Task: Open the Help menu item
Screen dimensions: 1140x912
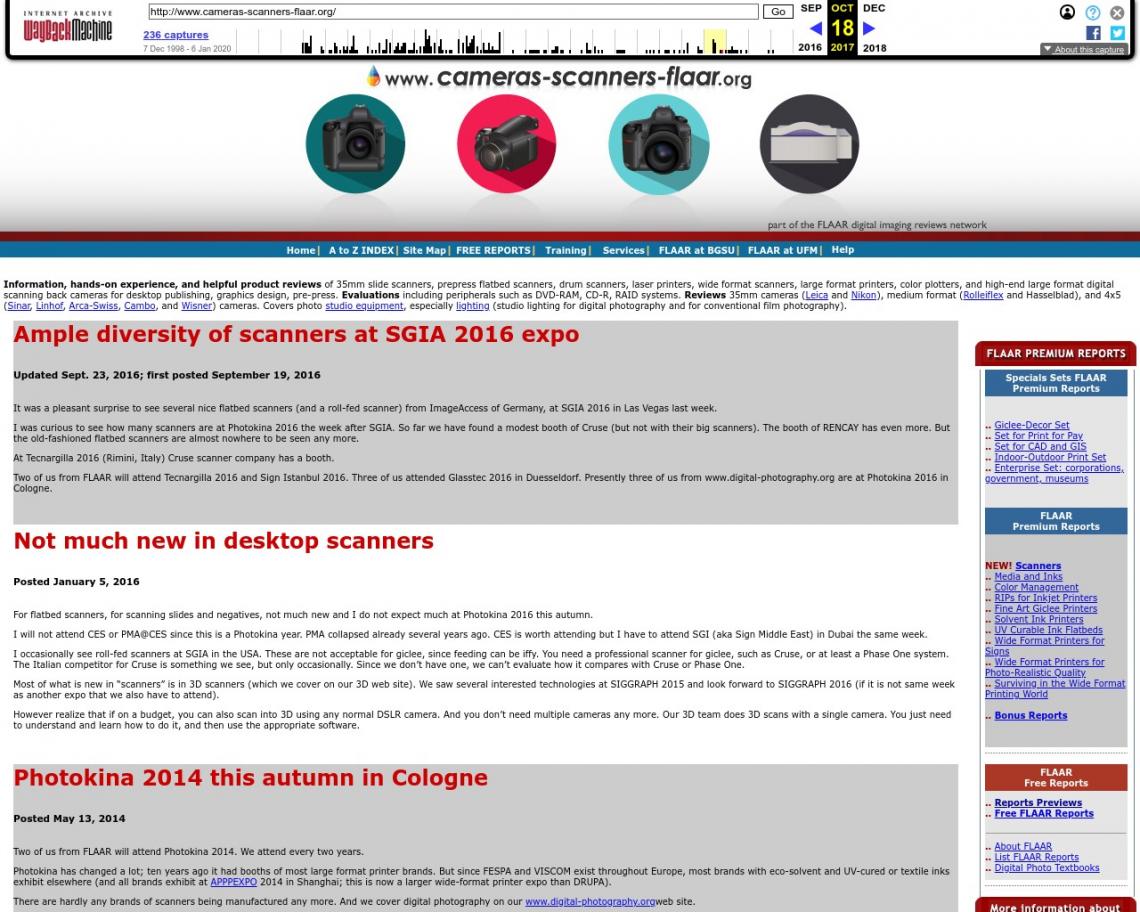Action: tap(843, 249)
